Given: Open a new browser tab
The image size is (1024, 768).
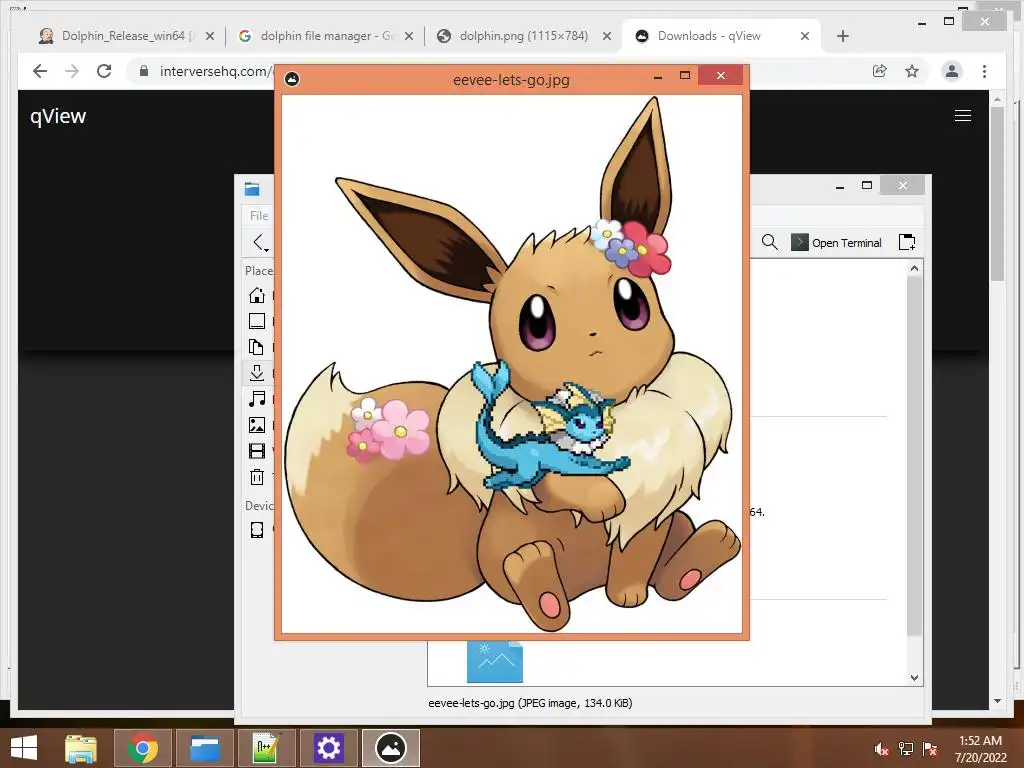Looking at the screenshot, I should pyautogui.click(x=843, y=36).
